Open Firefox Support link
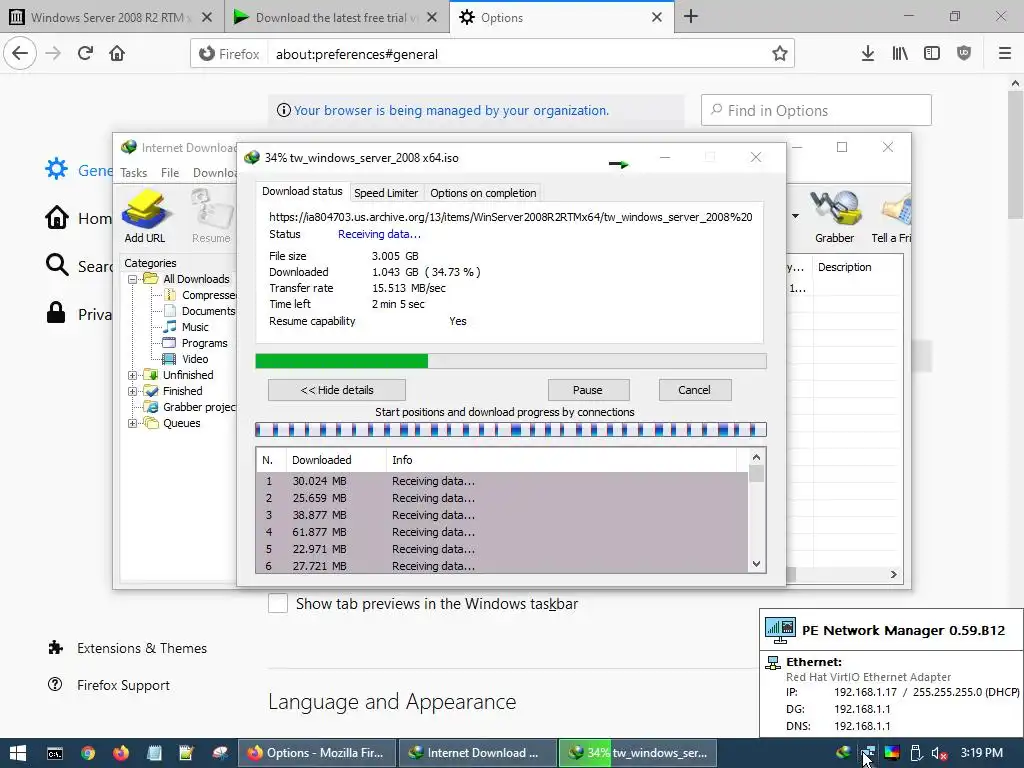Viewport: 1024px width, 768px height. click(123, 685)
